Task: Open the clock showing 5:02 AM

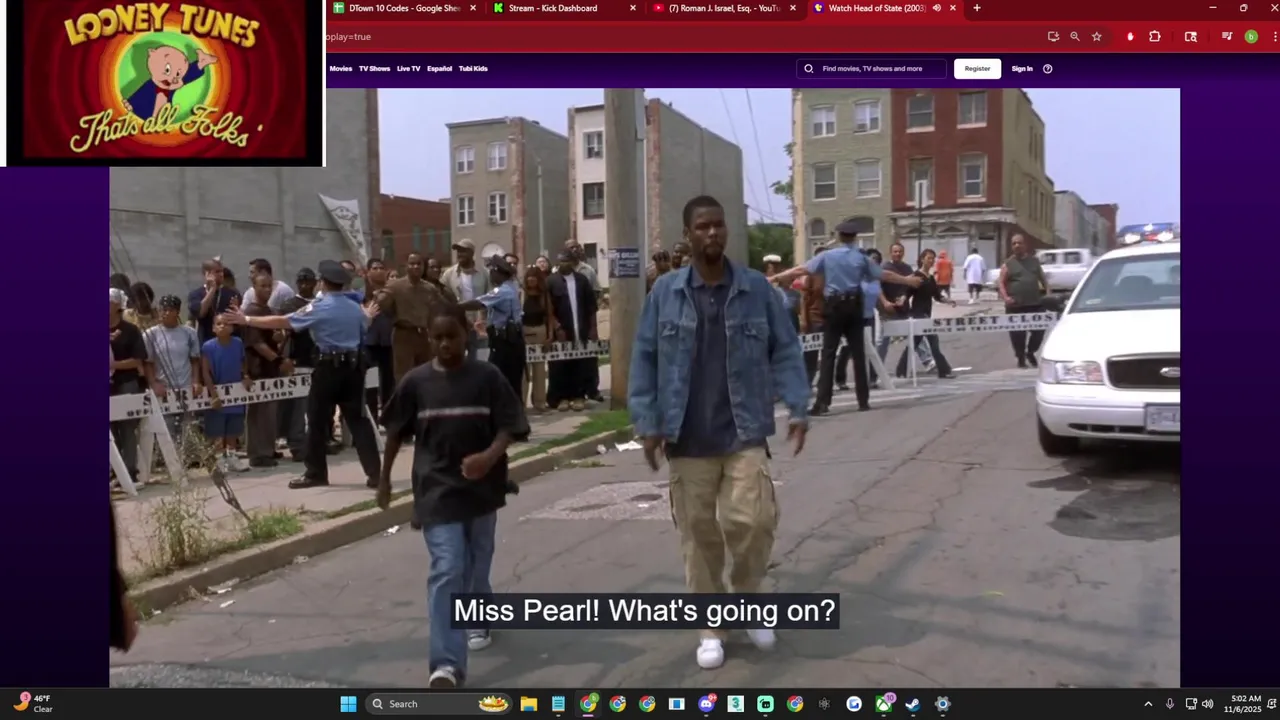Action: 1244,704
